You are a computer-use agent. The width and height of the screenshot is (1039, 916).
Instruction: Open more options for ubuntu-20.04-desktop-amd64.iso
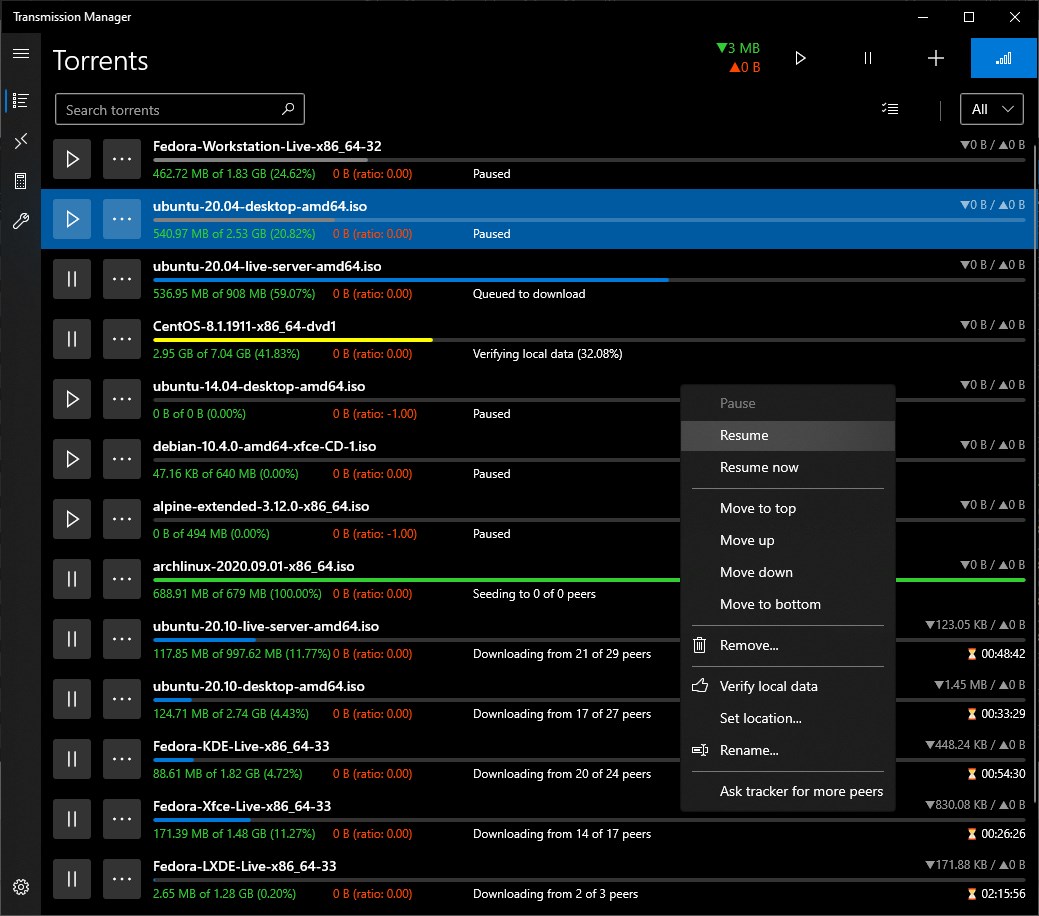coord(122,219)
